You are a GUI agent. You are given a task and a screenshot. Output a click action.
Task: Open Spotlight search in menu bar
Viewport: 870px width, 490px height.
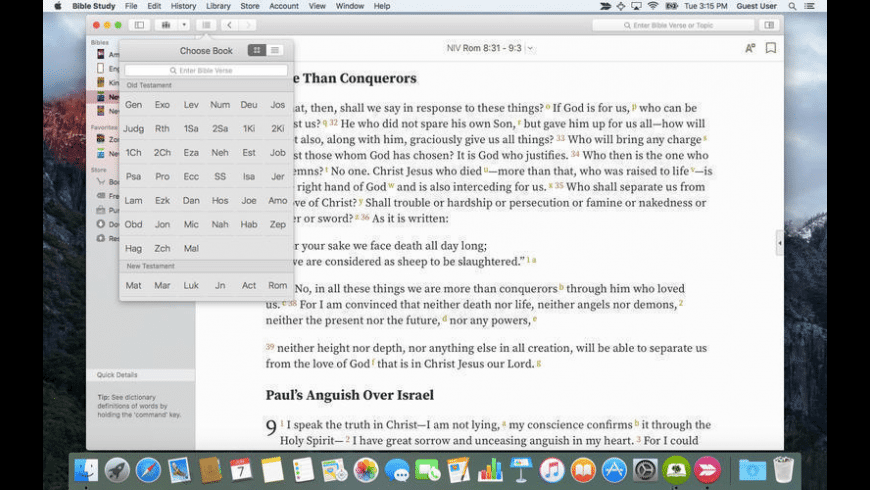tap(792, 6)
